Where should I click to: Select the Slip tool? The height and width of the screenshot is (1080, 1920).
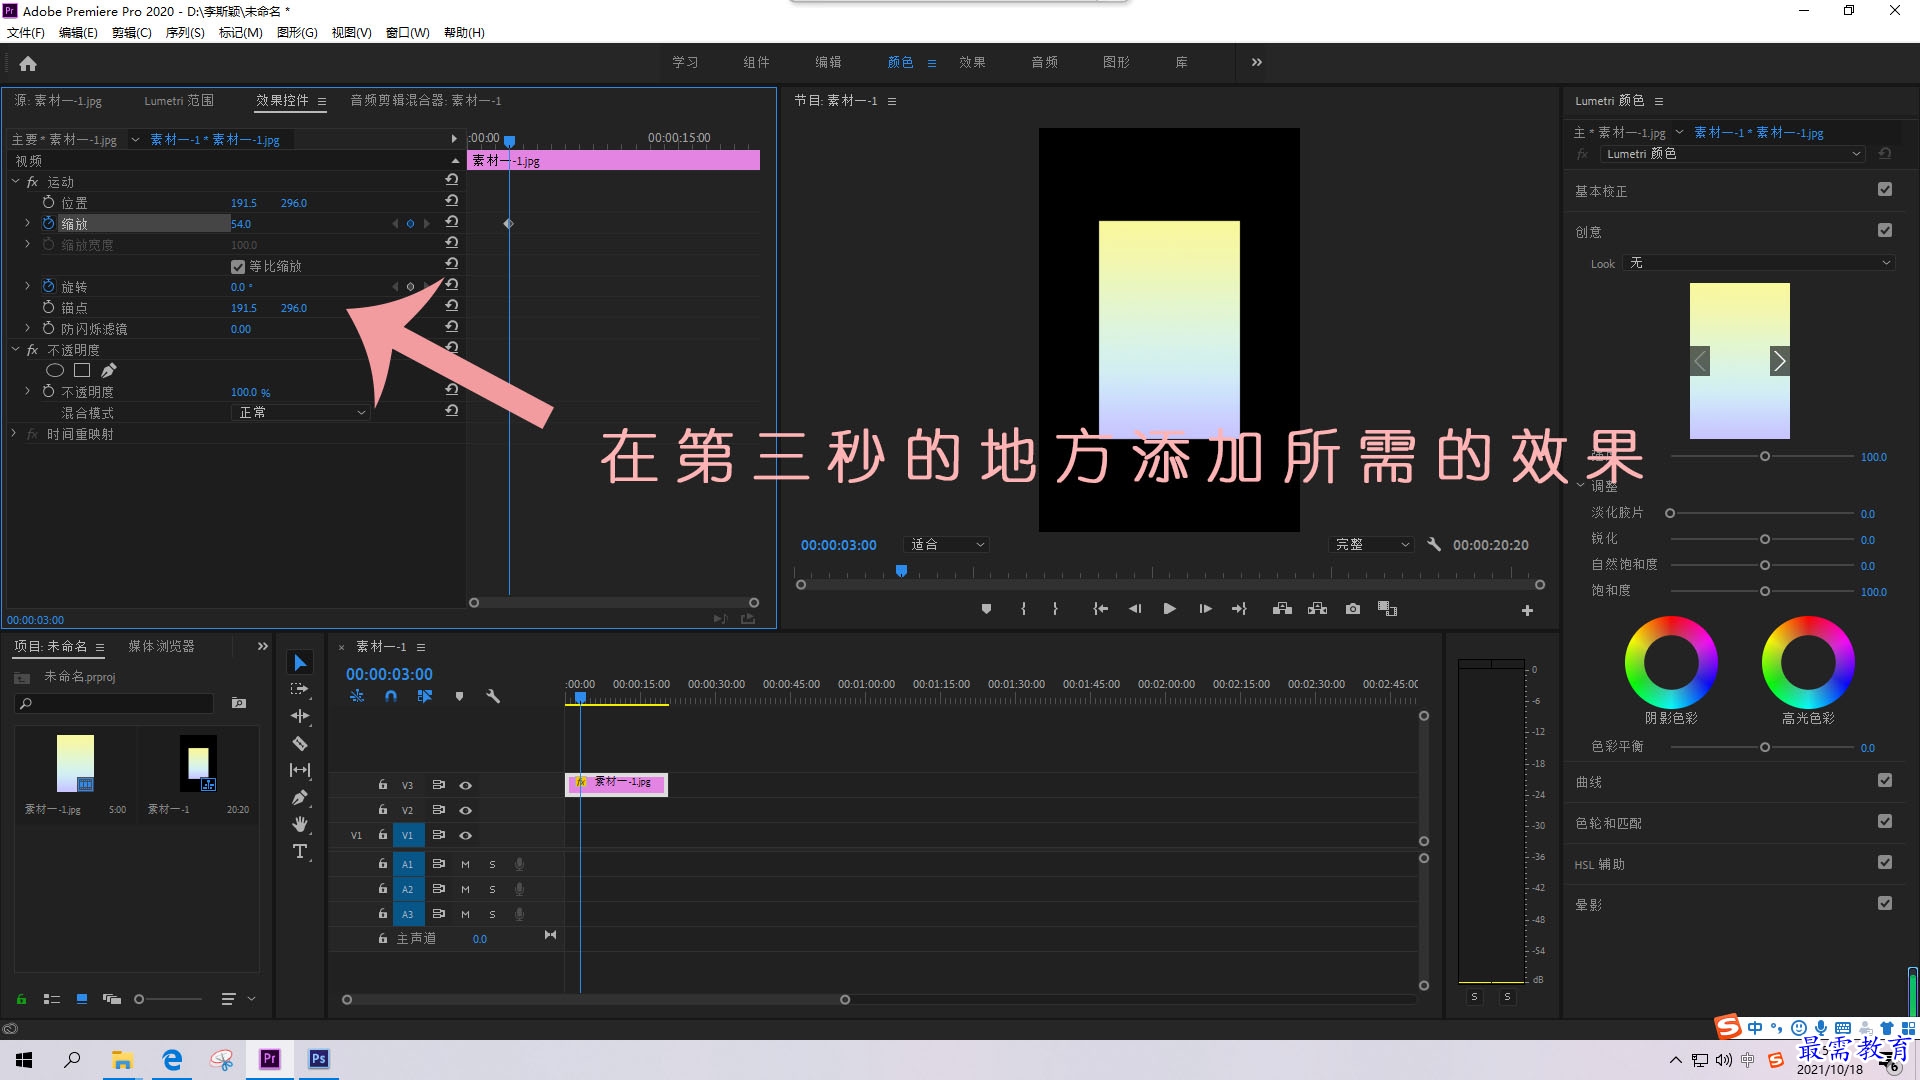(x=300, y=770)
